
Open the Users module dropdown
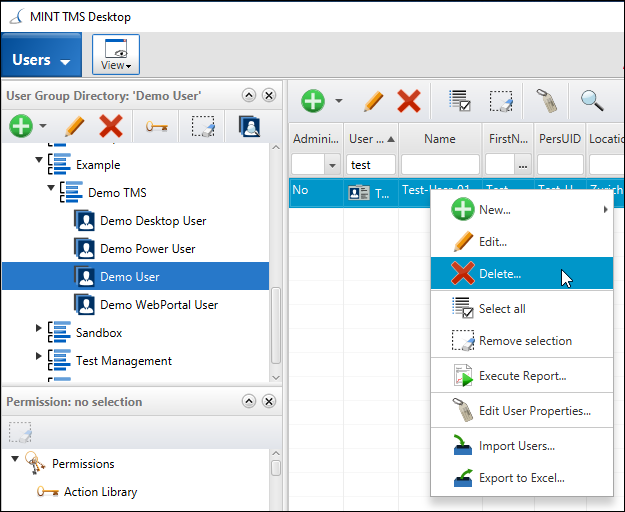(x=41, y=55)
